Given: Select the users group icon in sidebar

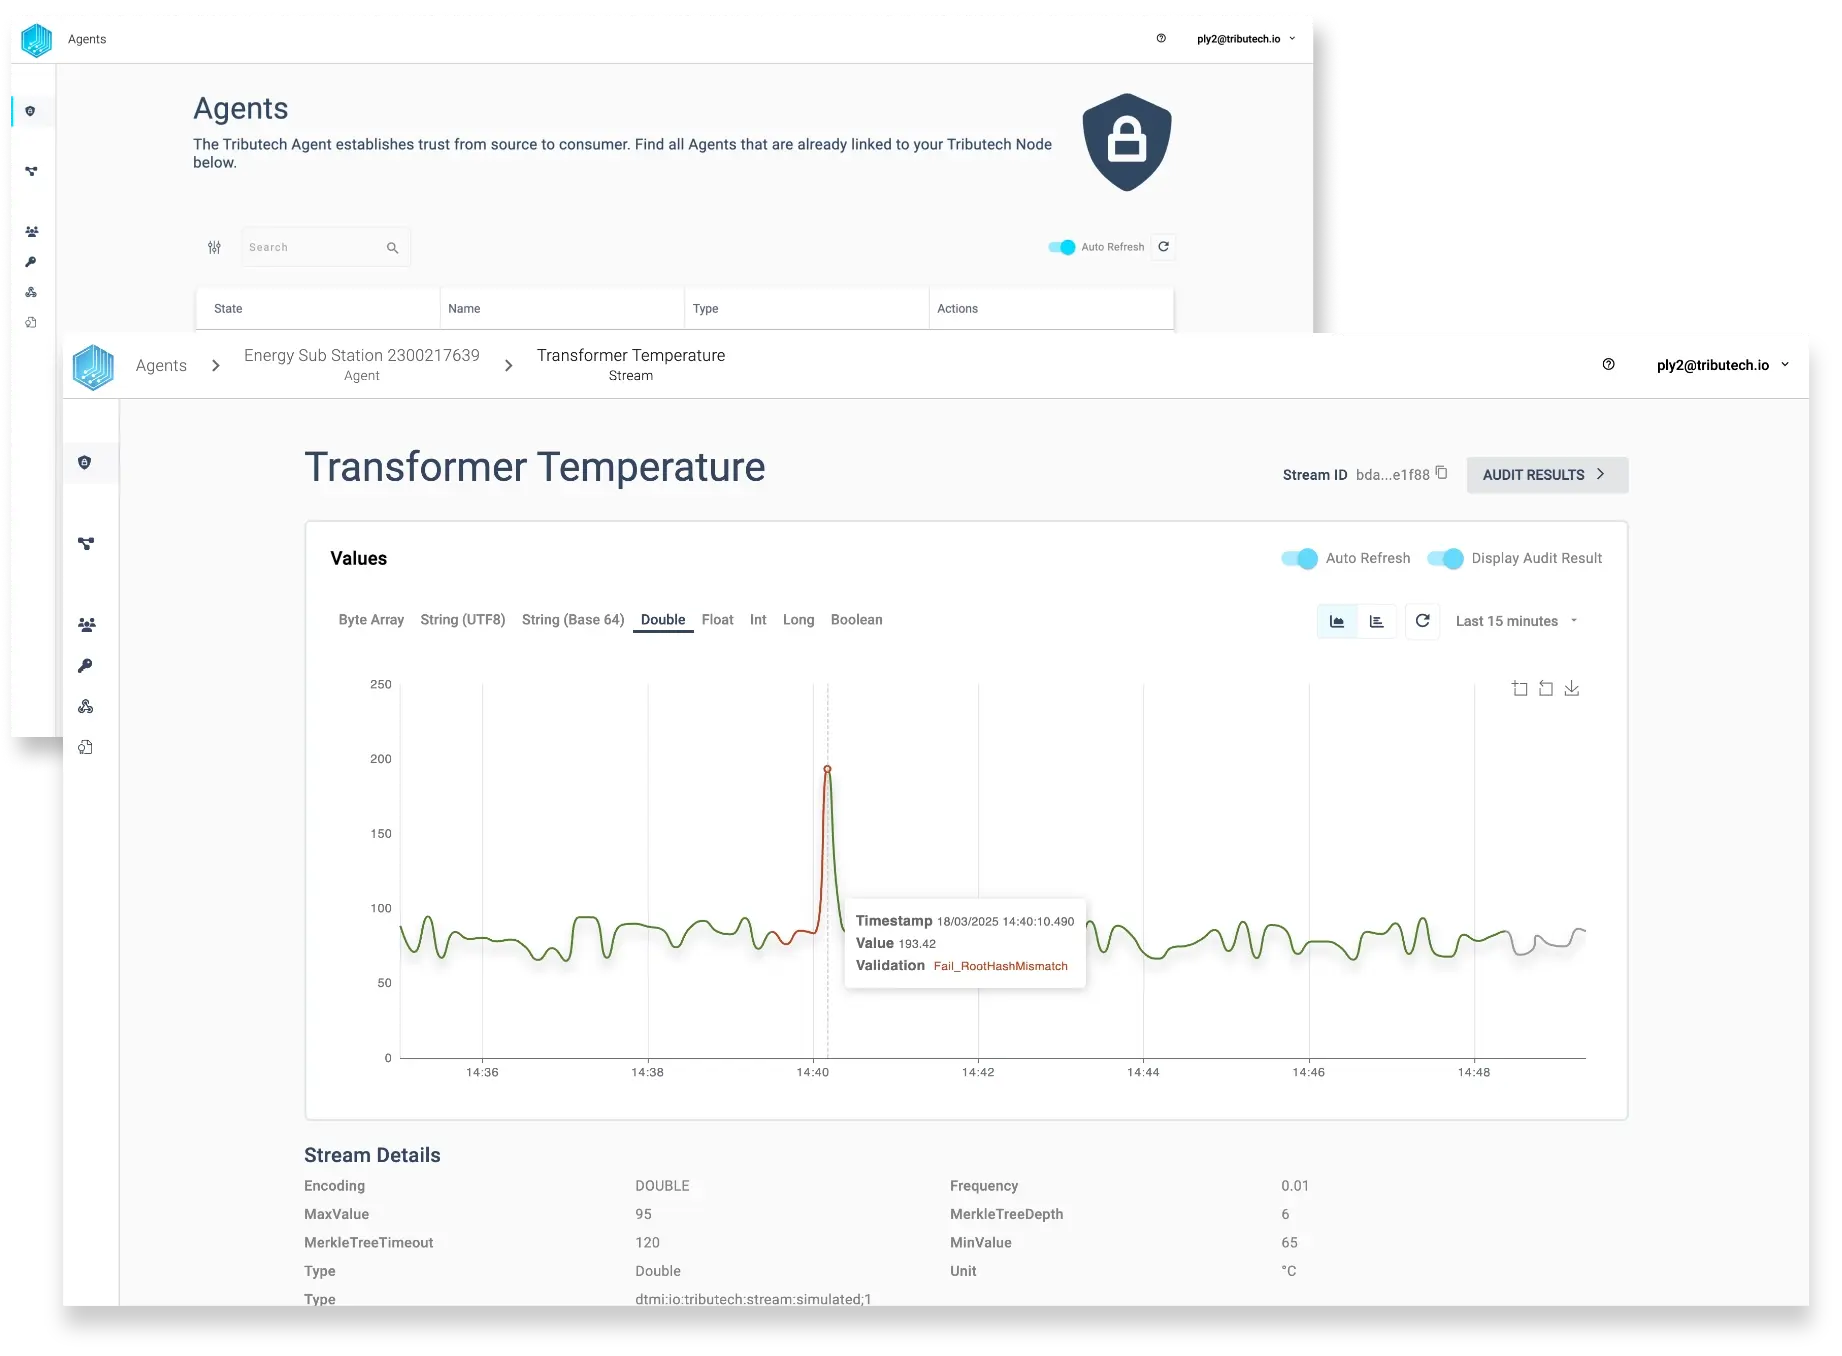Looking at the screenshot, I should pyautogui.click(x=87, y=624).
